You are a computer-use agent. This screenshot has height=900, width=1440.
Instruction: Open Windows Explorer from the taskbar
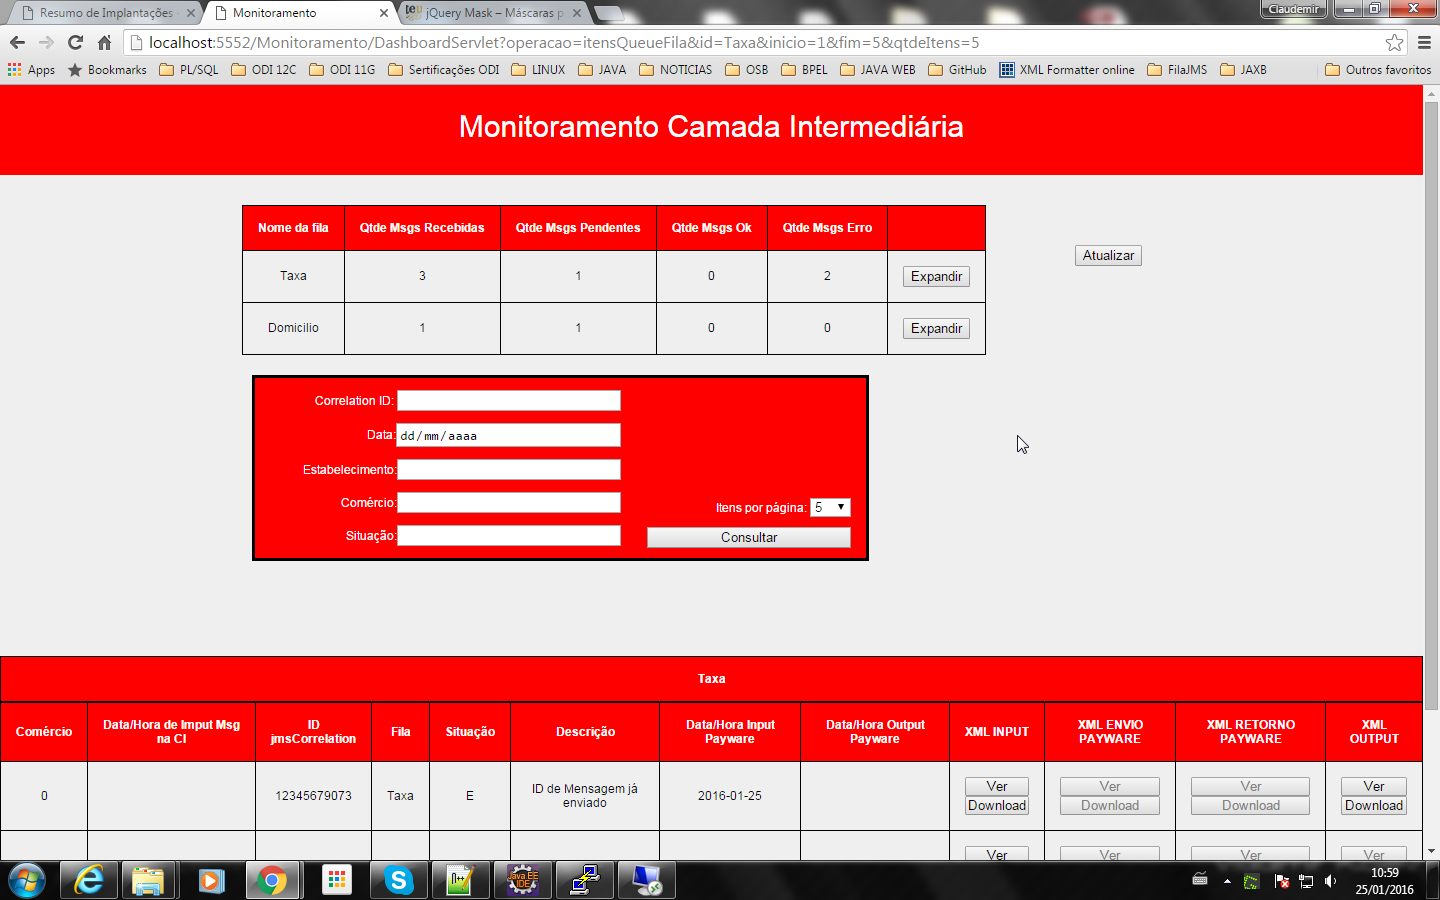[148, 881]
